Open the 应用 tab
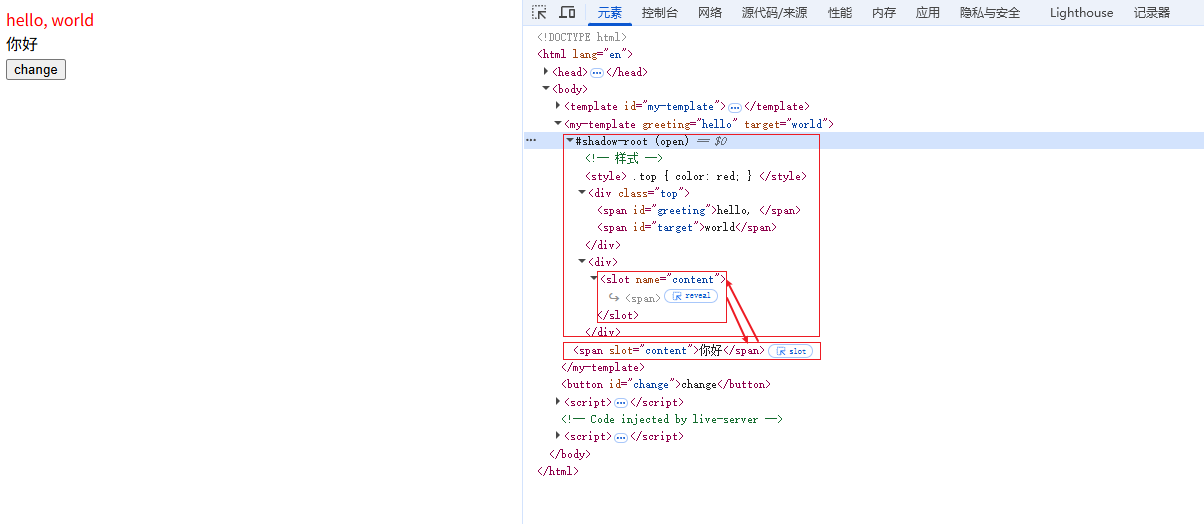1204x524 pixels. (x=928, y=13)
